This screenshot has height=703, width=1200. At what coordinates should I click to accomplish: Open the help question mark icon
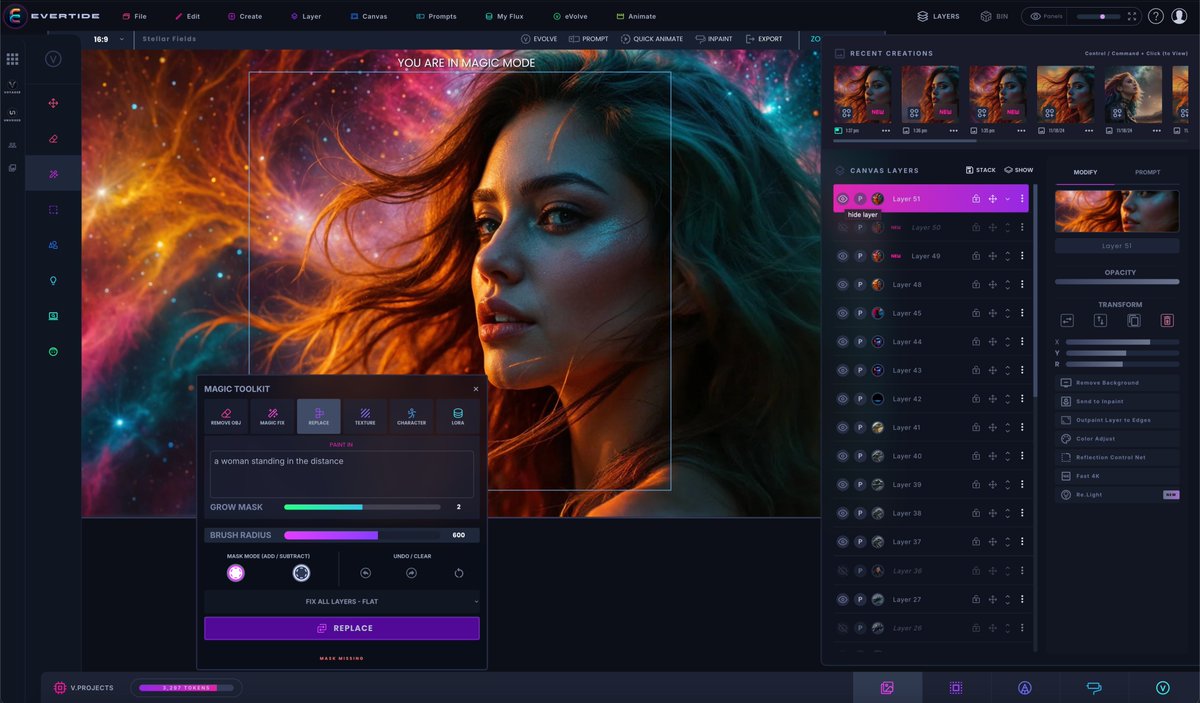tap(1156, 16)
